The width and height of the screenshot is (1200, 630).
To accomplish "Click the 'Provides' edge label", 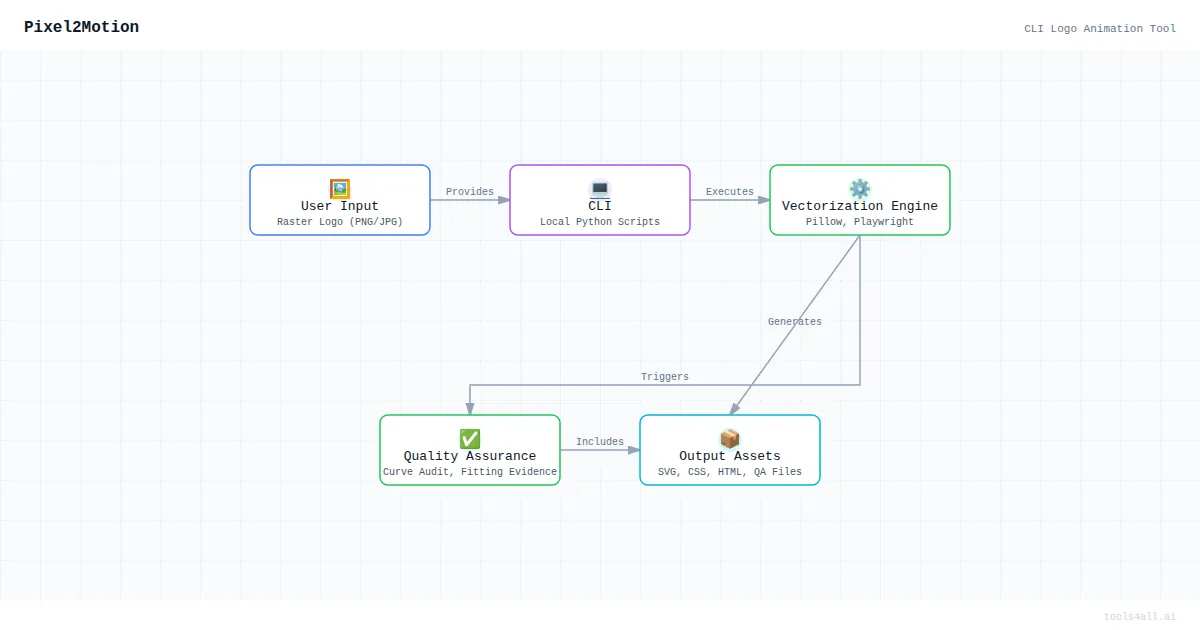I will point(470,192).
